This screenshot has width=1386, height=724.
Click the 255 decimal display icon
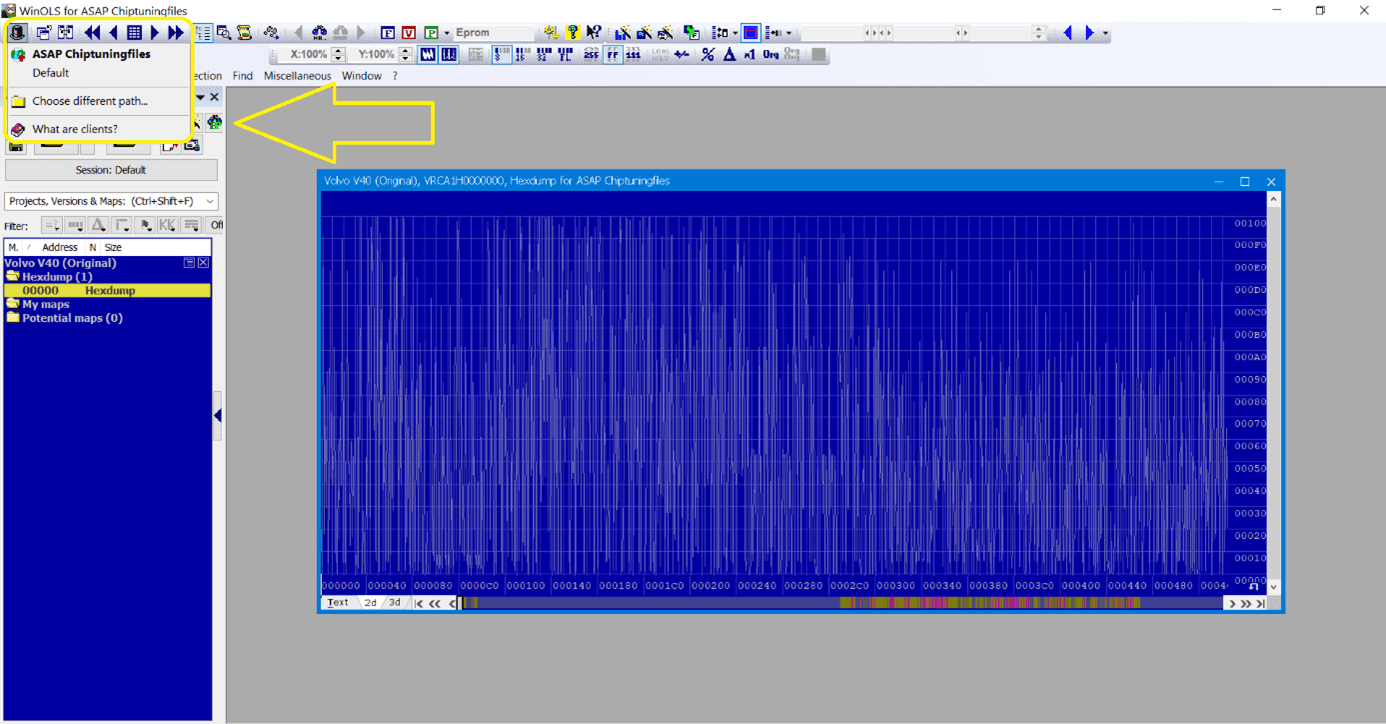(590, 54)
